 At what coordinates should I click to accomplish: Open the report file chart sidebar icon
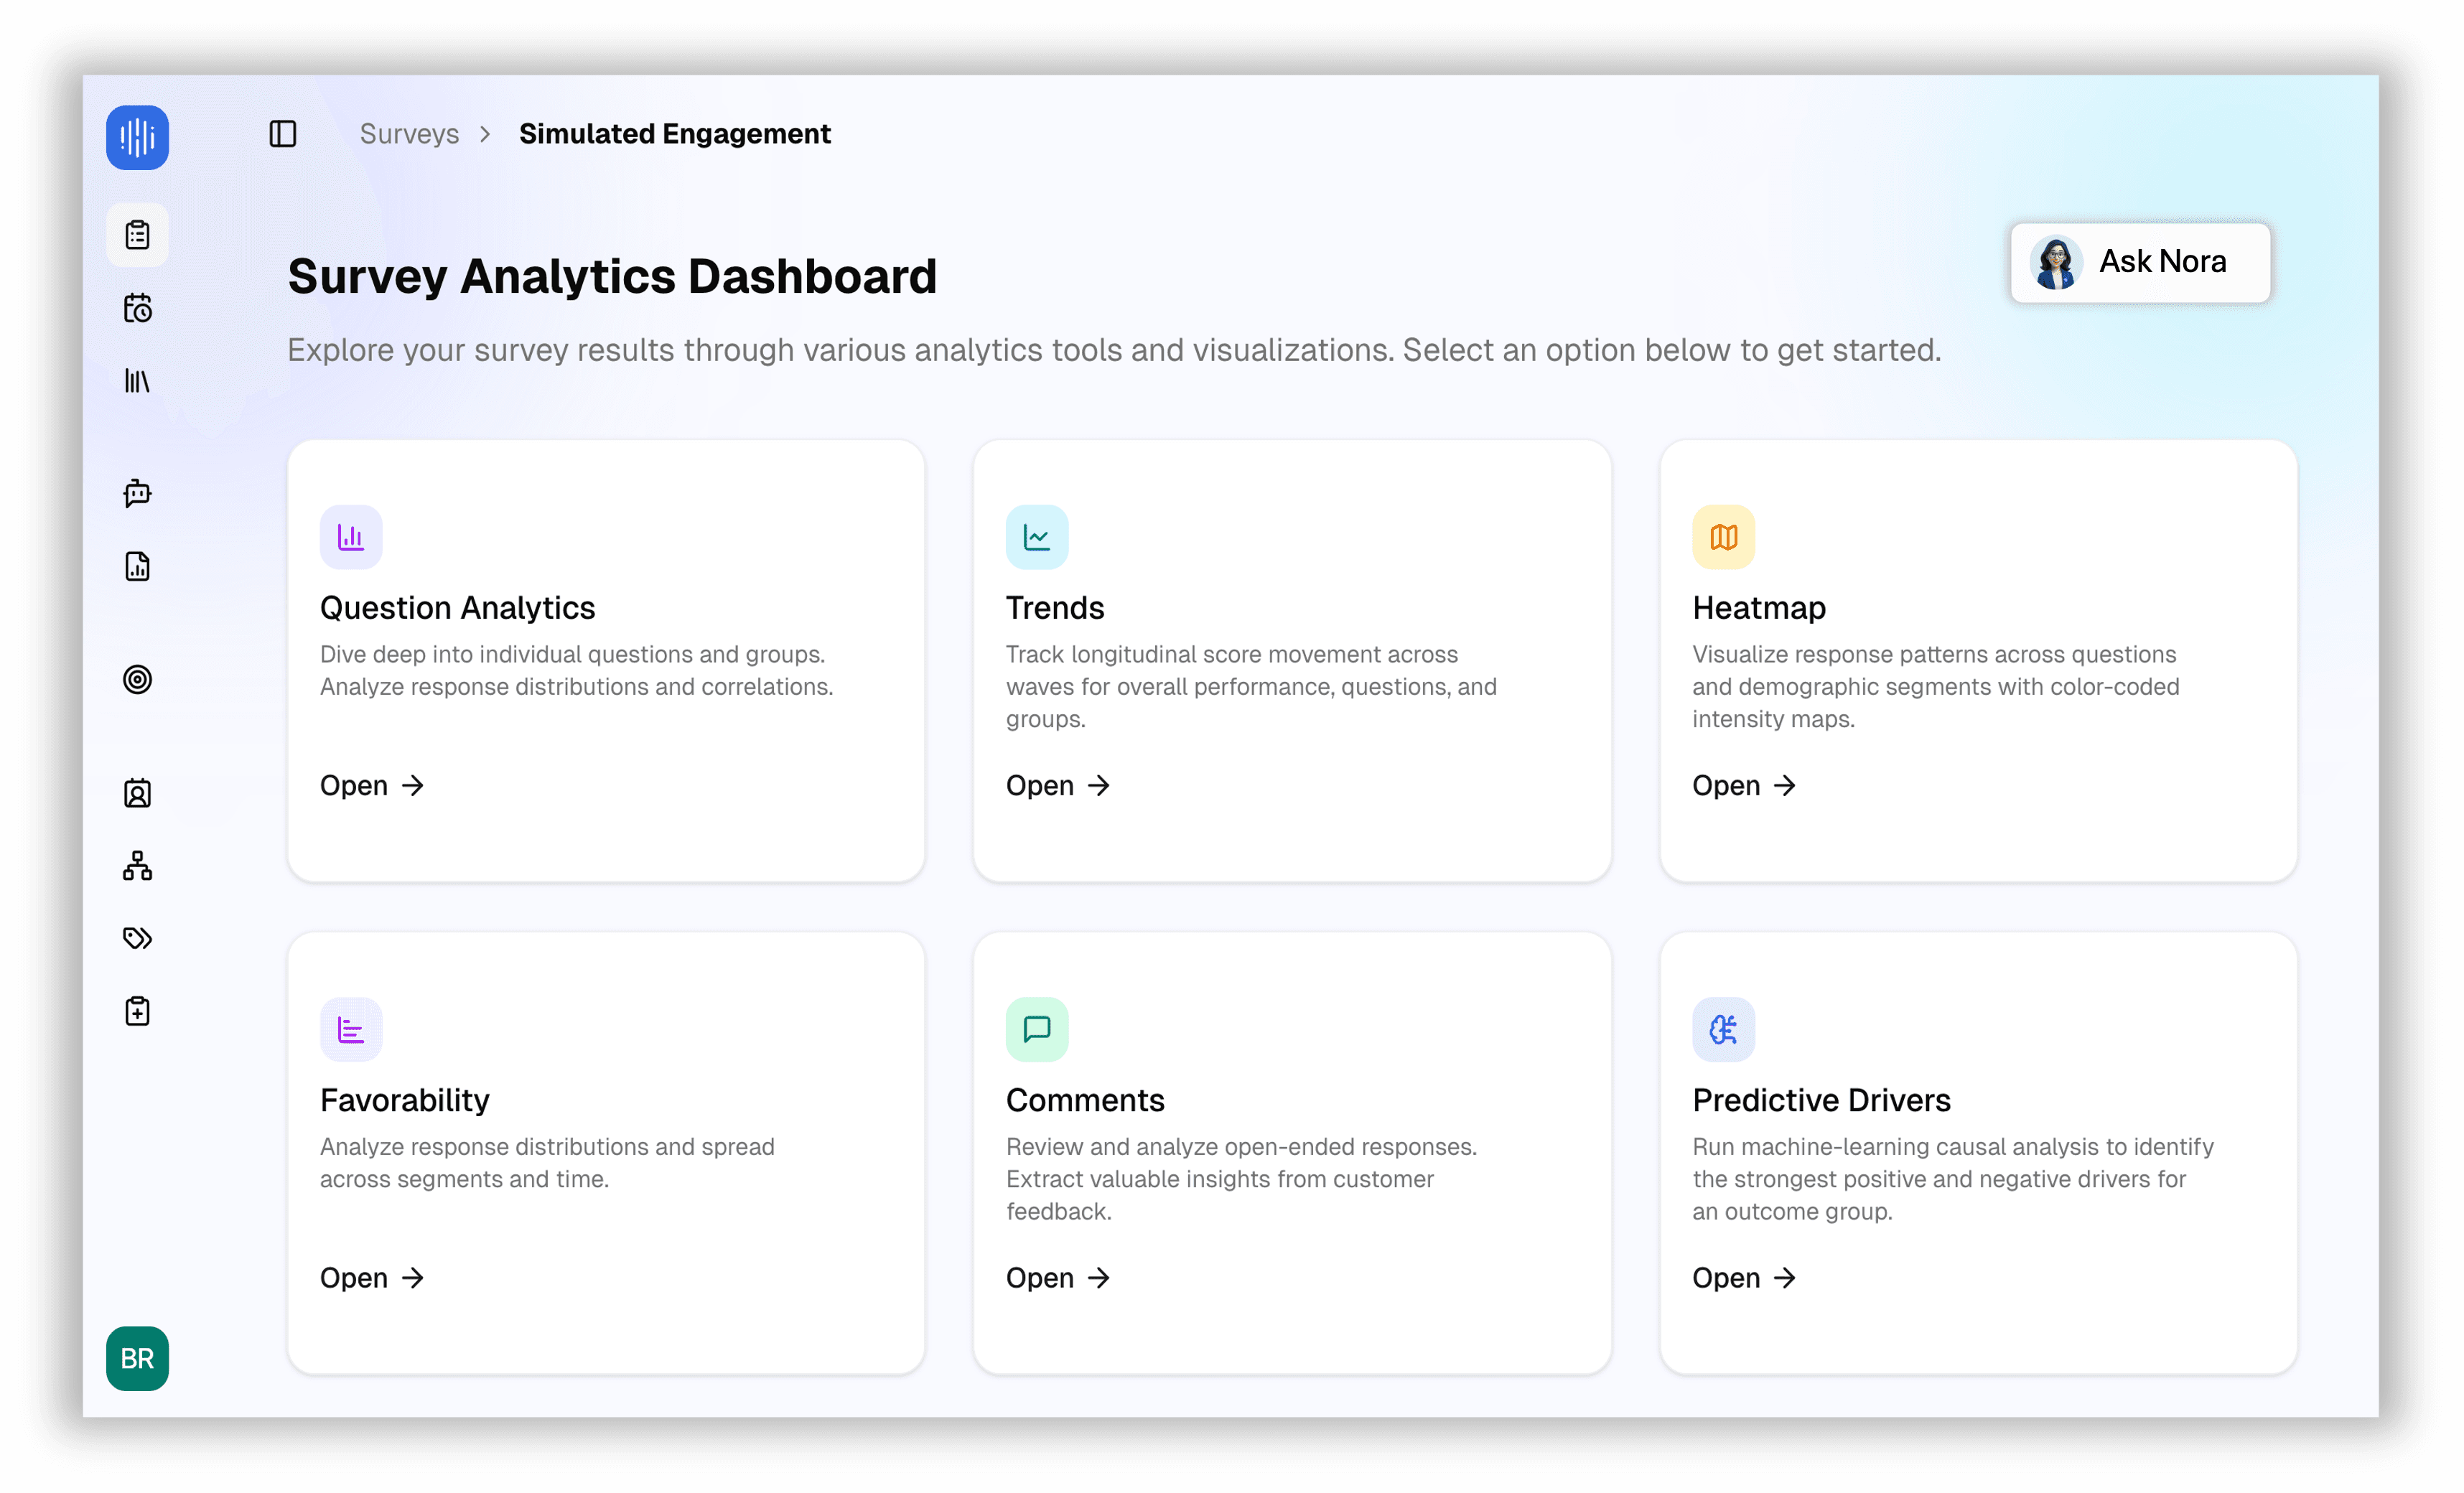[x=137, y=566]
